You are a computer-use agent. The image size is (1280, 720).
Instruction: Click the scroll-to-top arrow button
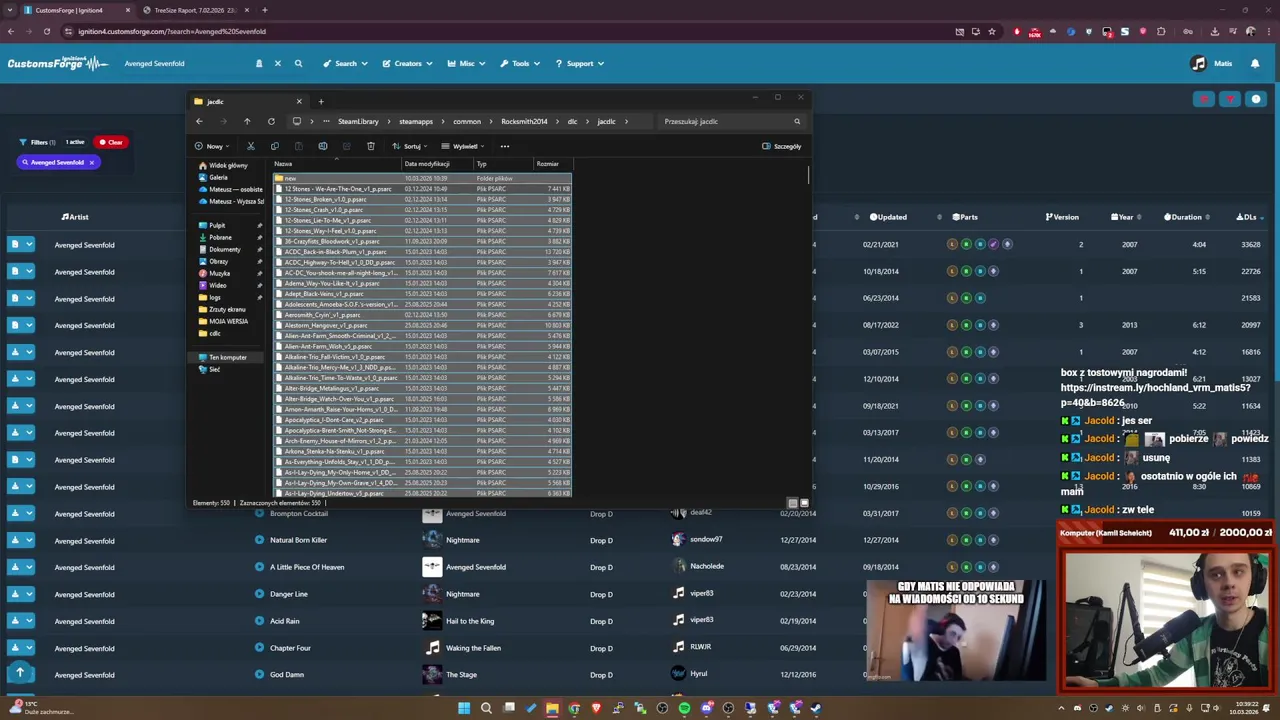[x=20, y=673]
